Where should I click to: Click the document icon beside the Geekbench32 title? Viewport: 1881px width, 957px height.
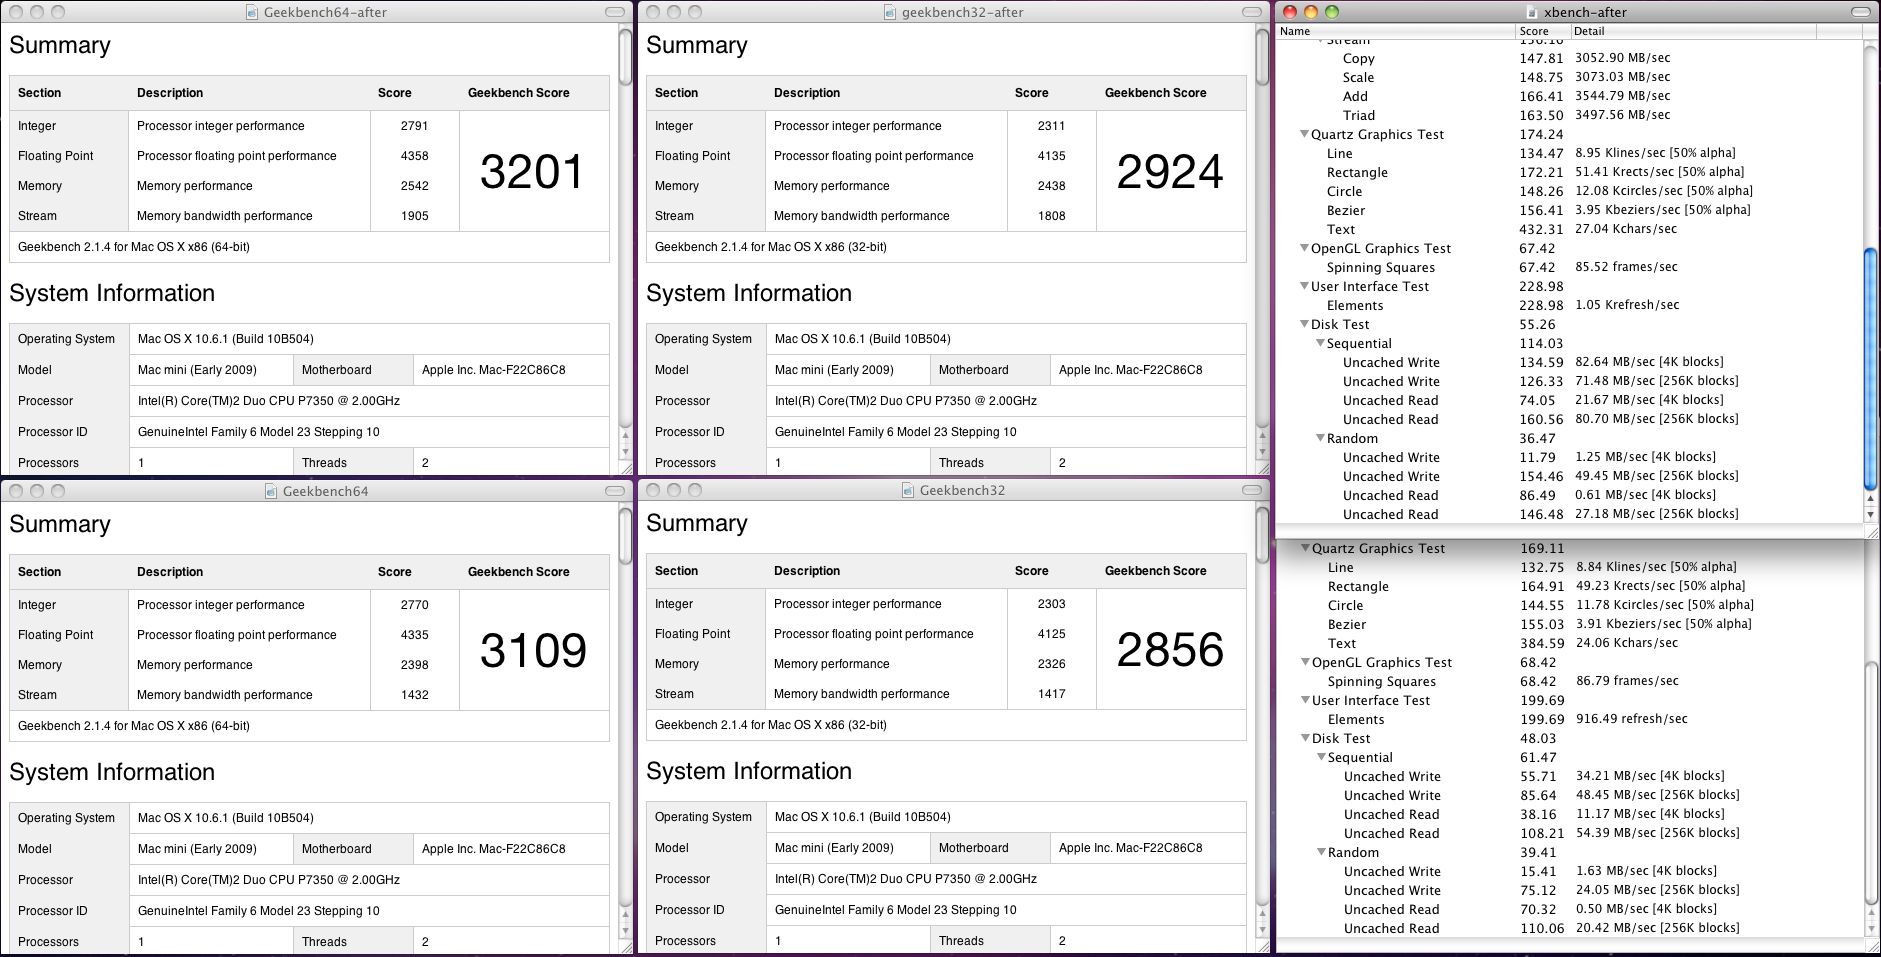[908, 490]
